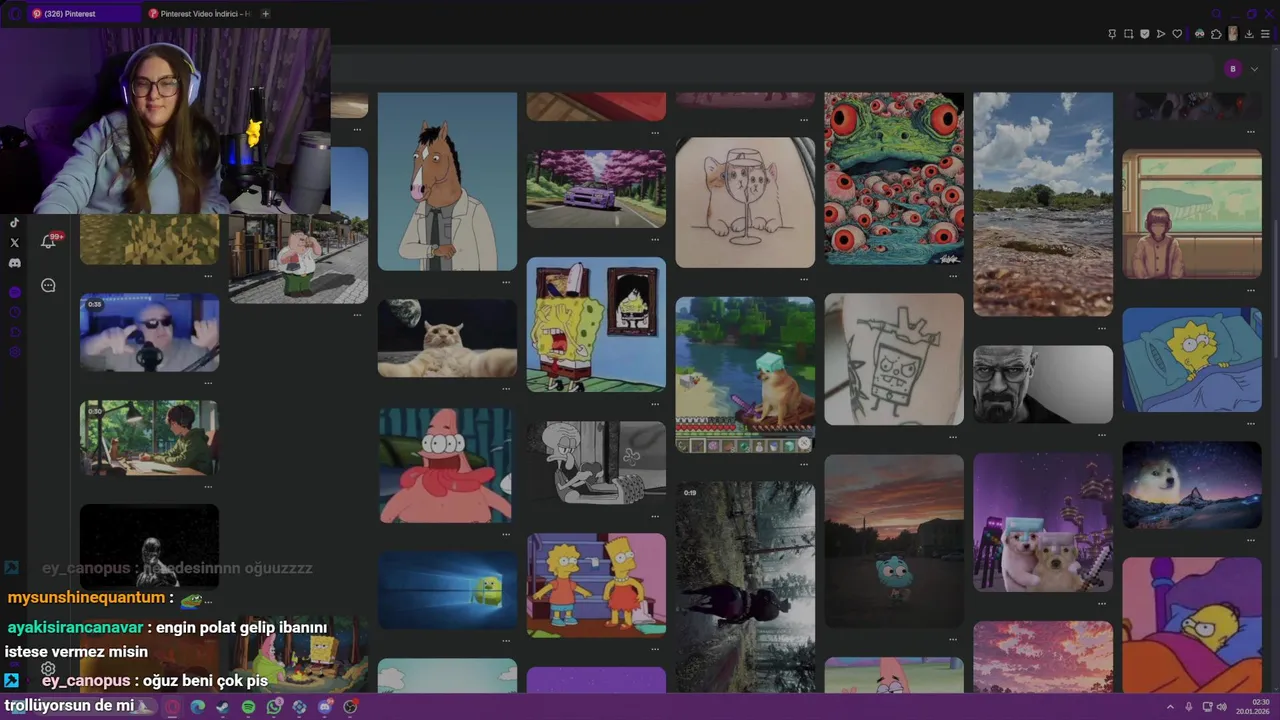Open the purple player icon in sidebar
The image size is (1280, 720).
click(14, 292)
